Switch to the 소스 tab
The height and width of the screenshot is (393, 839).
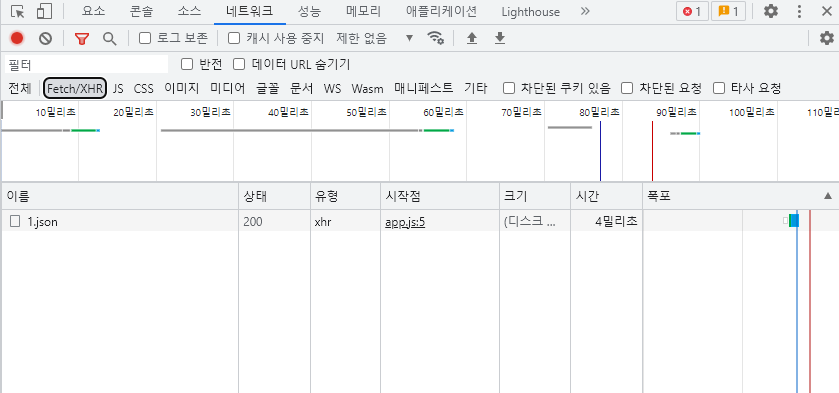(189, 11)
